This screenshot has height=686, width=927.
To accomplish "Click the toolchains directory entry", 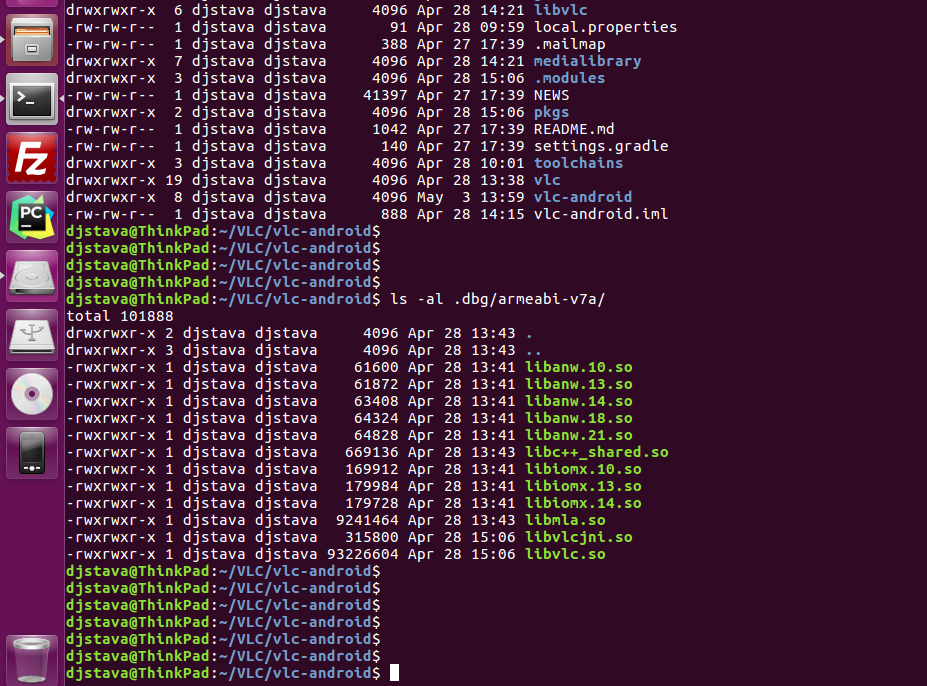I will [x=578, y=163].
